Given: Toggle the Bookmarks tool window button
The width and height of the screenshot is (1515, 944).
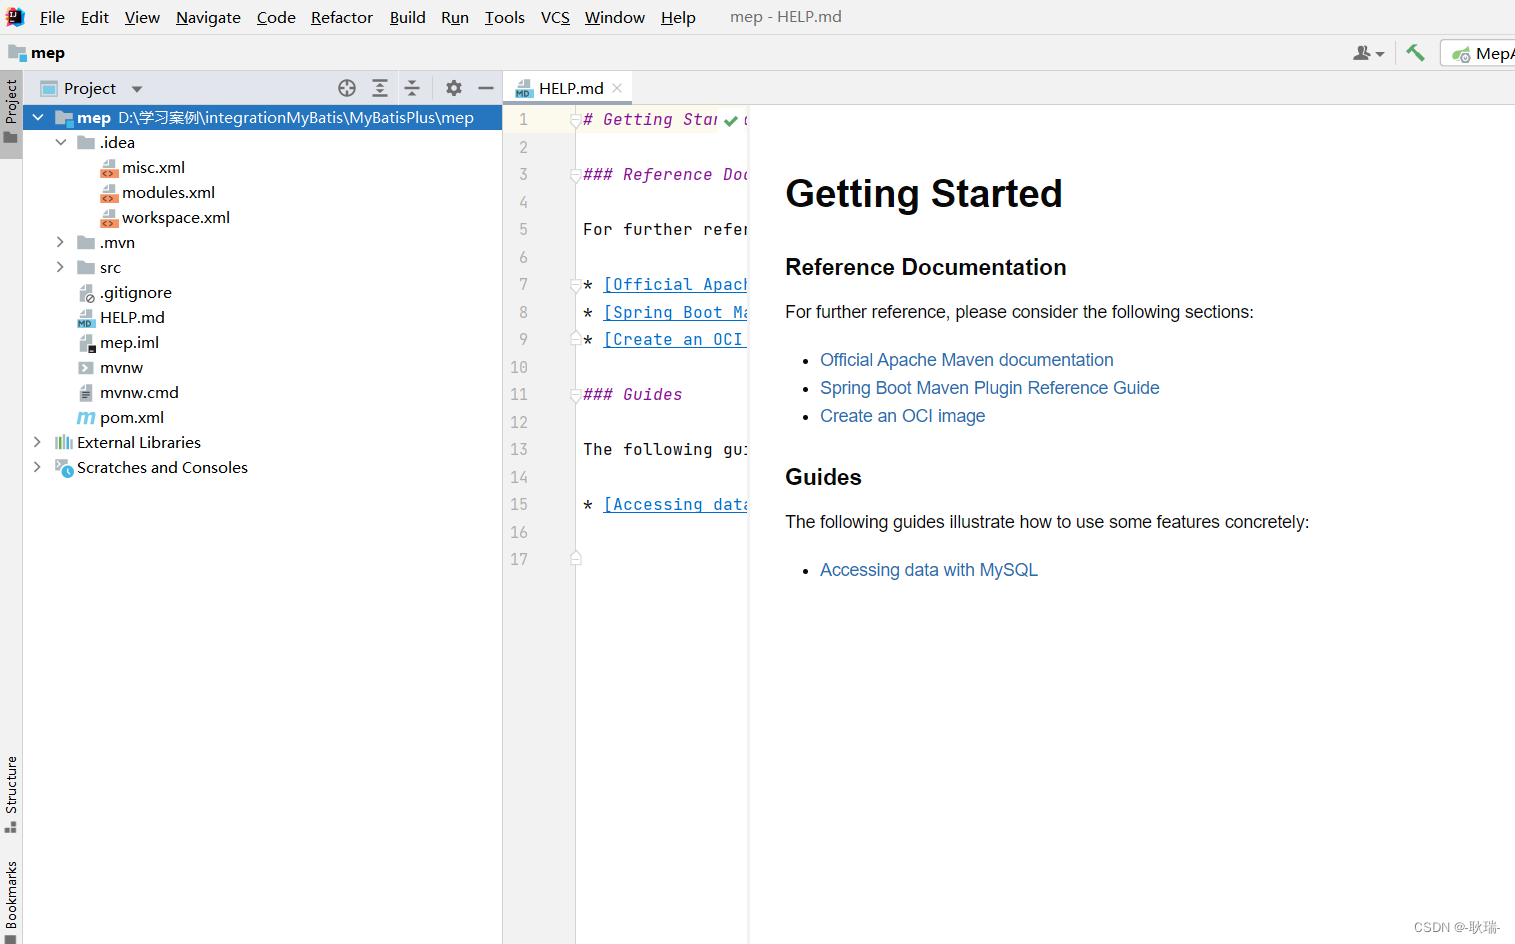Looking at the screenshot, I should coord(11,902).
